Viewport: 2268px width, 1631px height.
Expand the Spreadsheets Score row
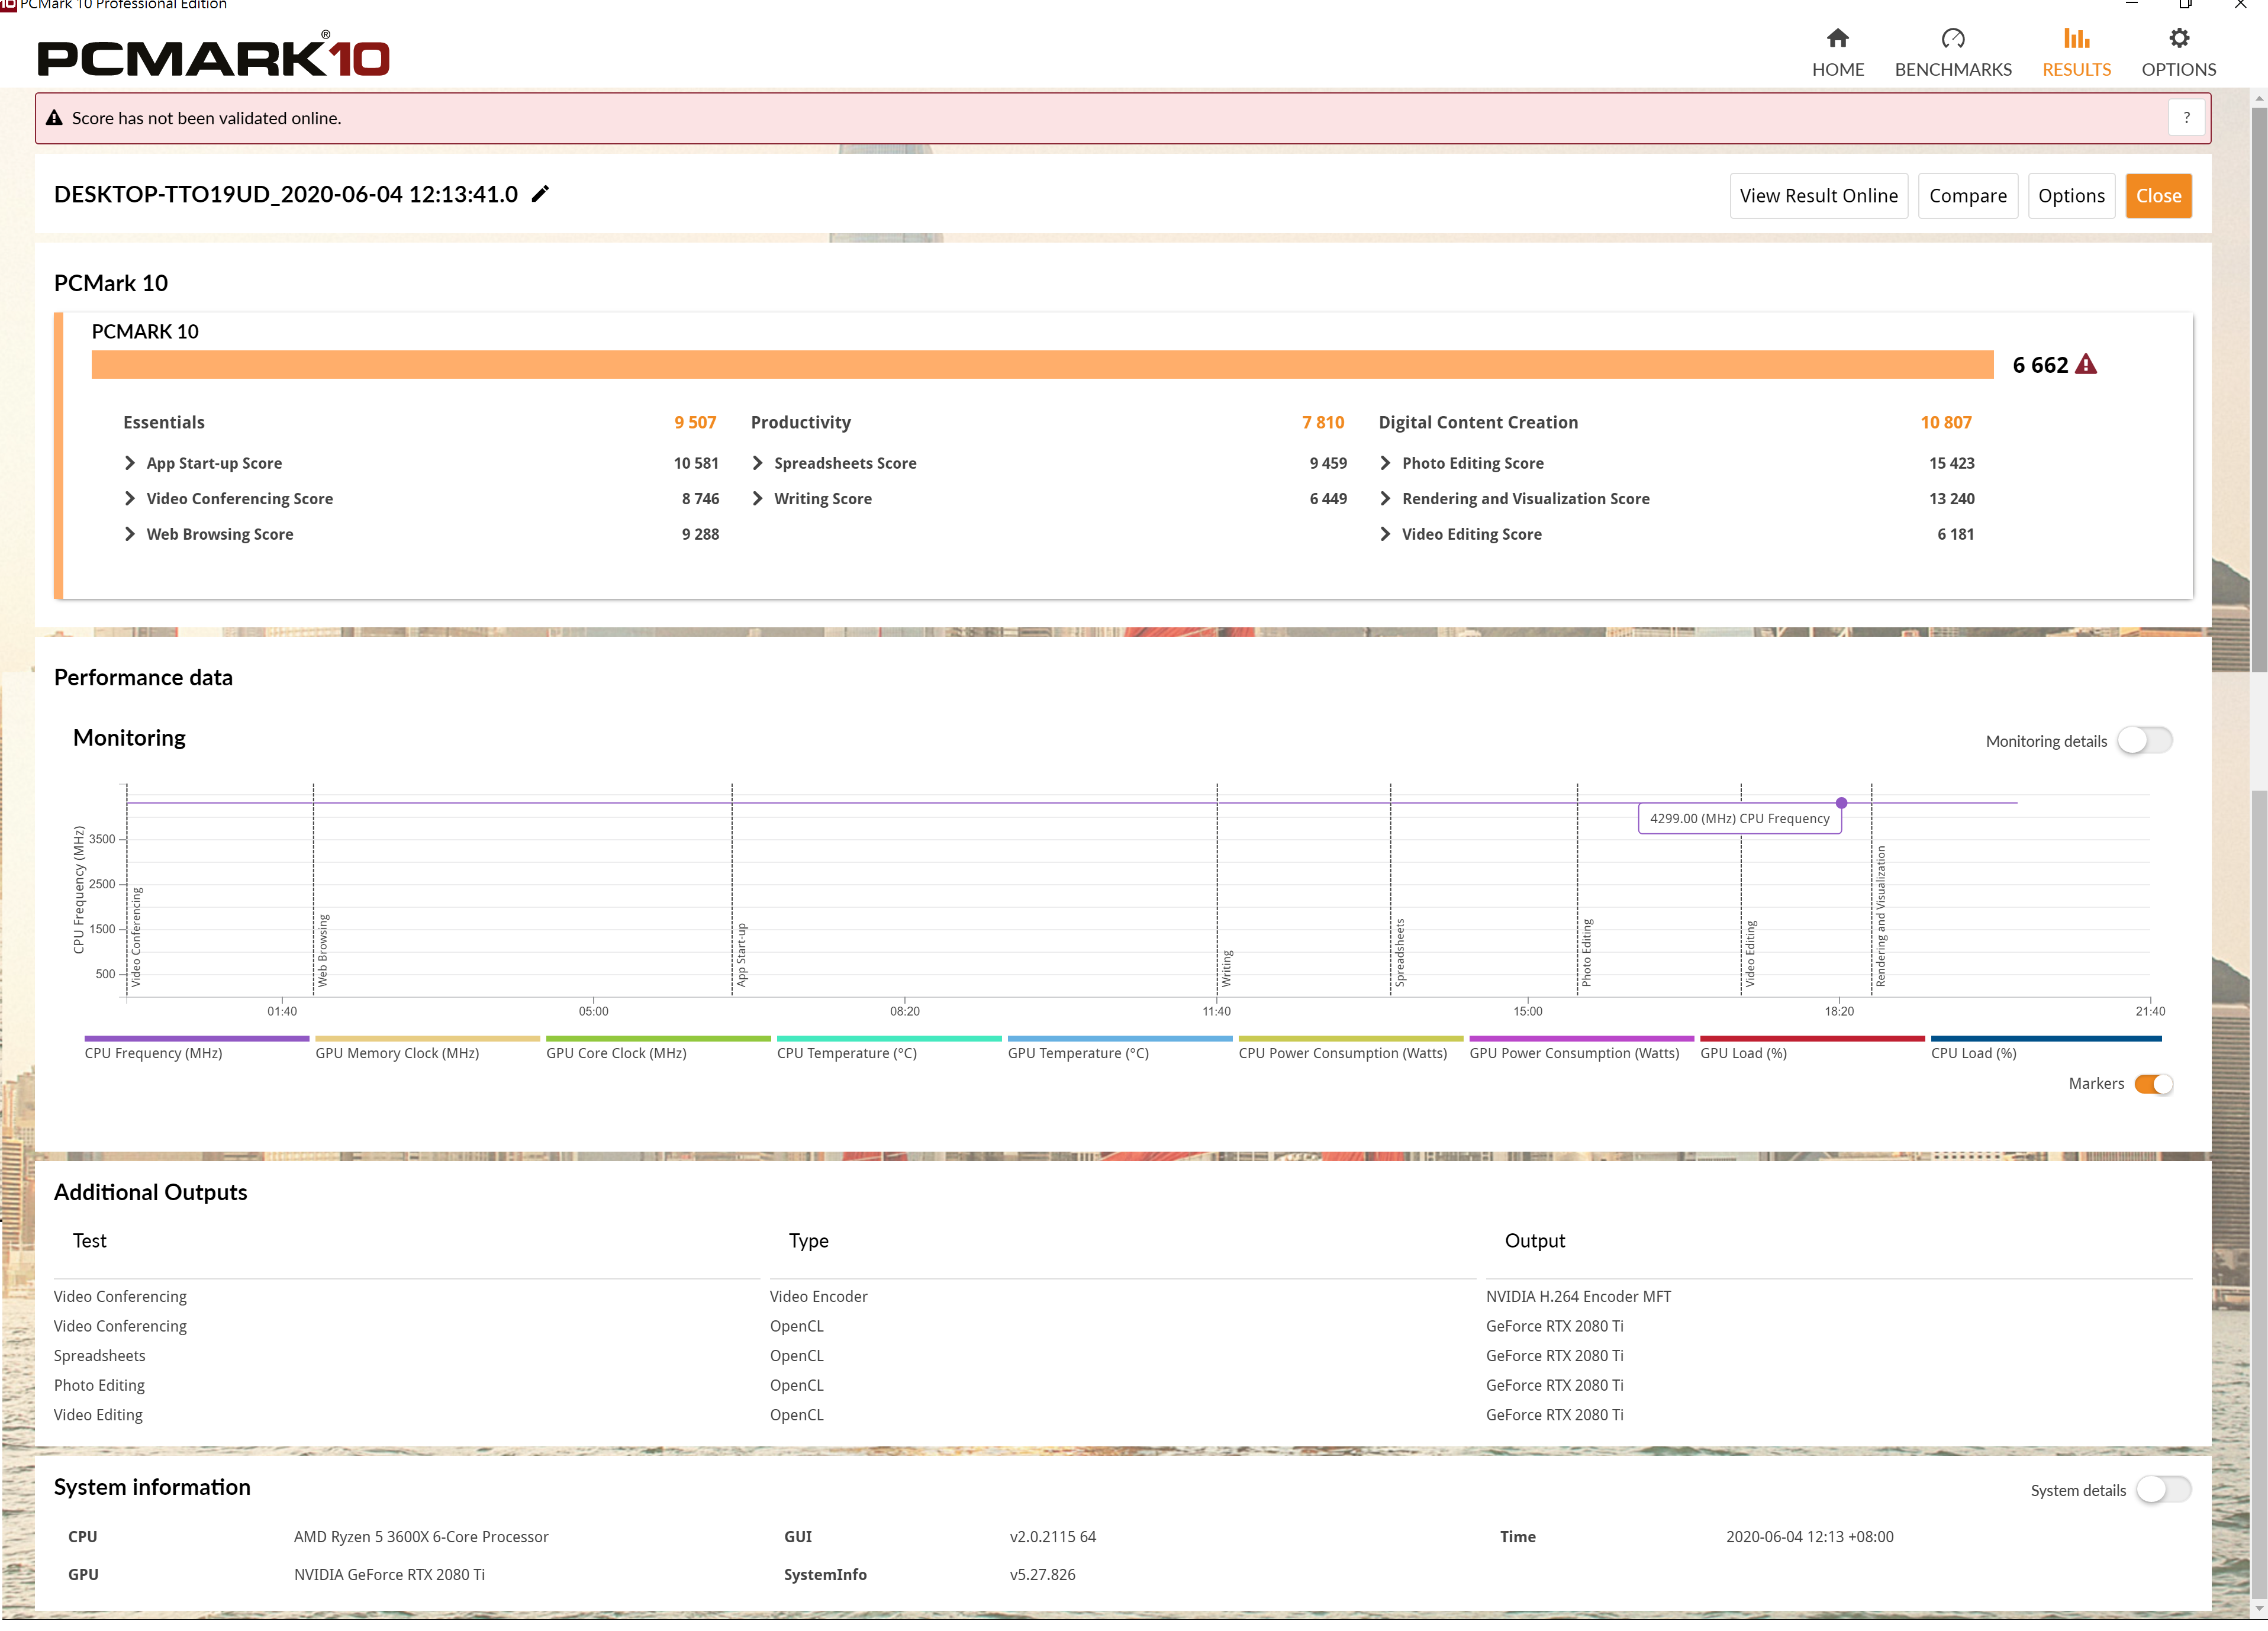coord(757,462)
